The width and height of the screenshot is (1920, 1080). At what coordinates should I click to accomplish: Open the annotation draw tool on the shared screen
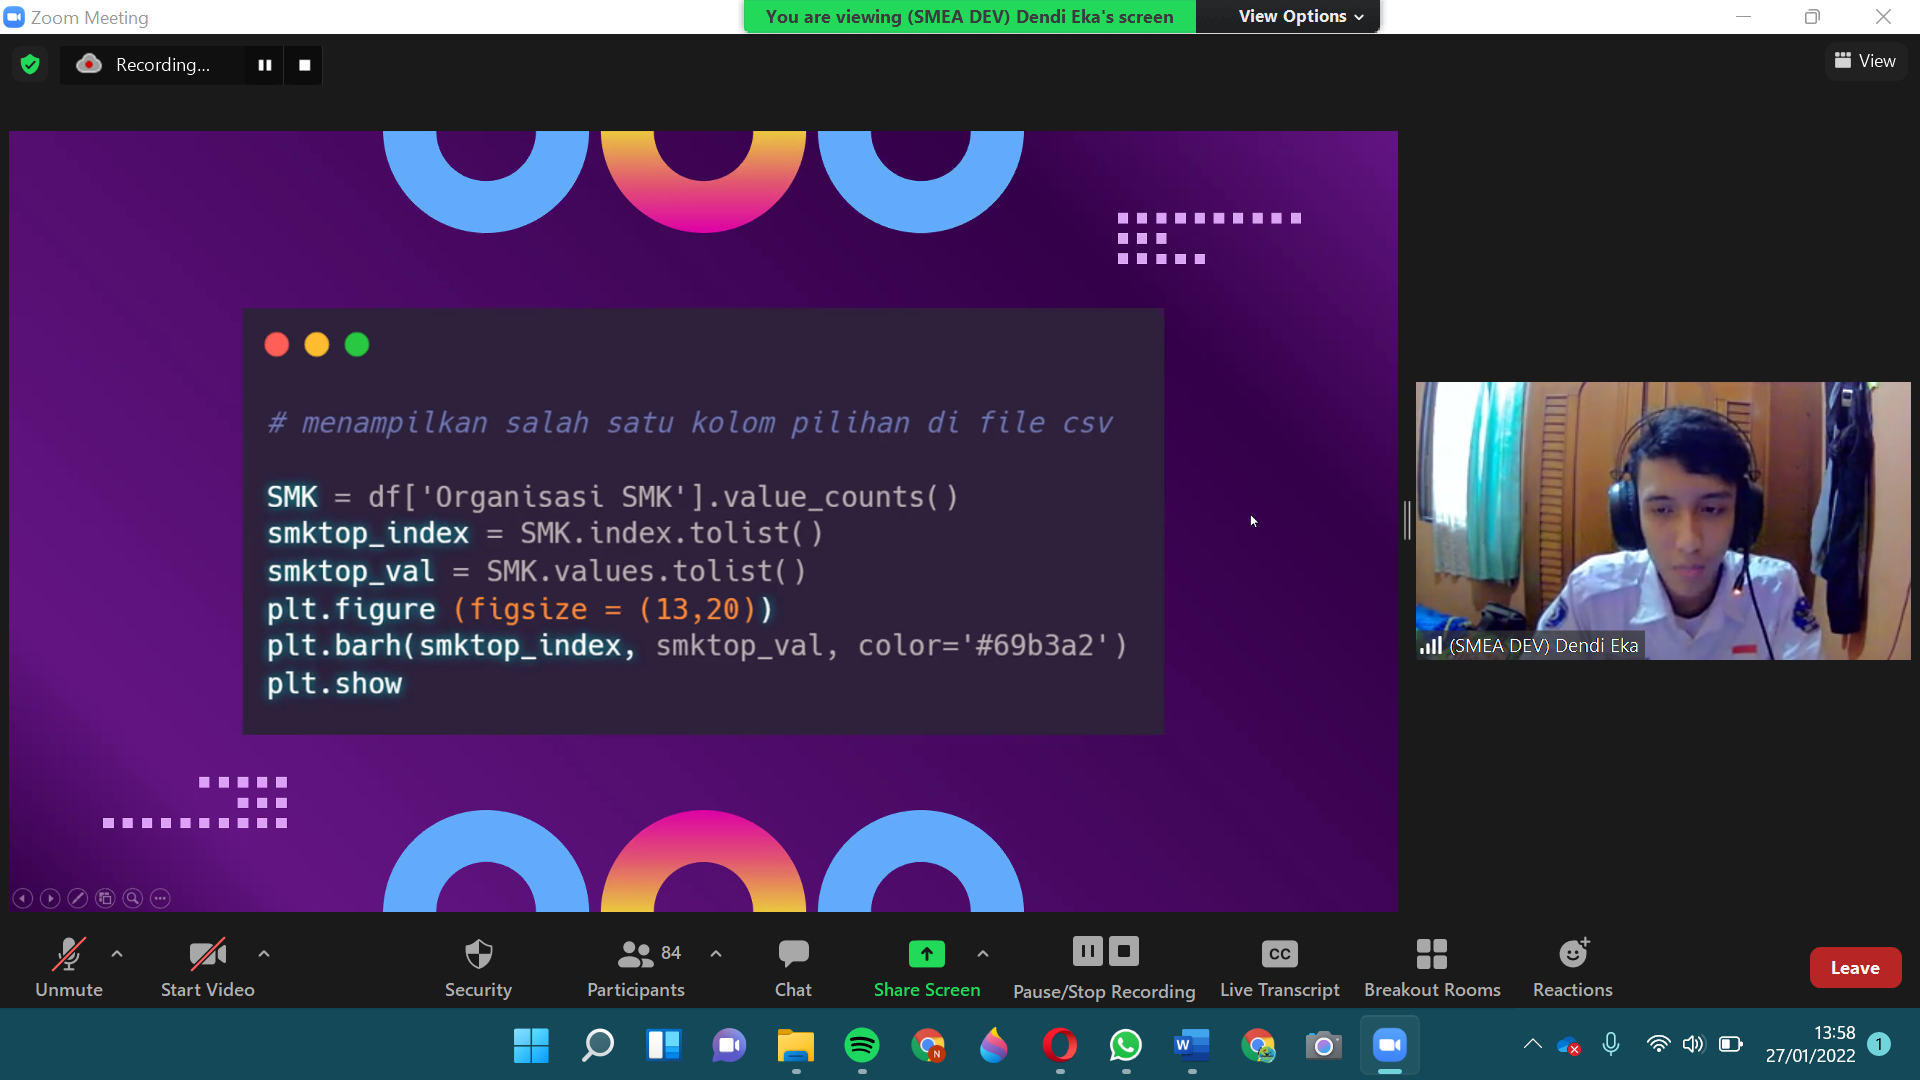pyautogui.click(x=78, y=898)
